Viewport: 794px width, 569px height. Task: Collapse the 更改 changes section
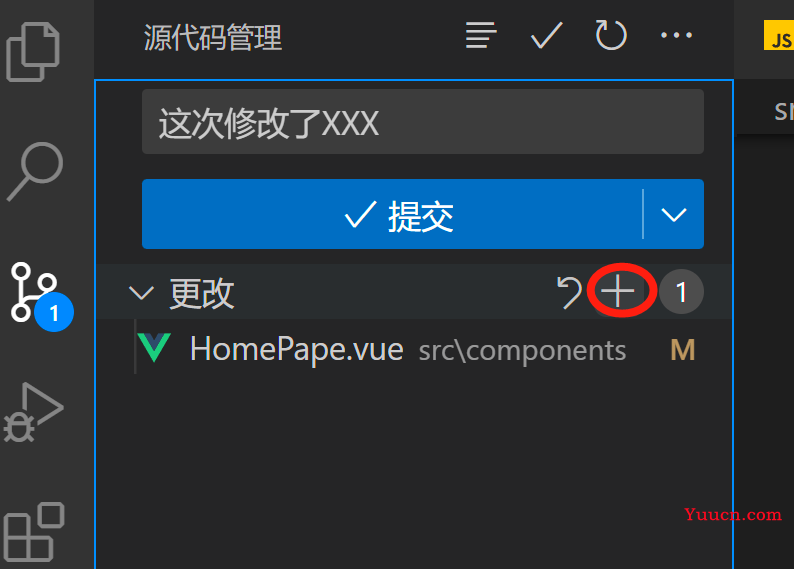pyautogui.click(x=141, y=293)
